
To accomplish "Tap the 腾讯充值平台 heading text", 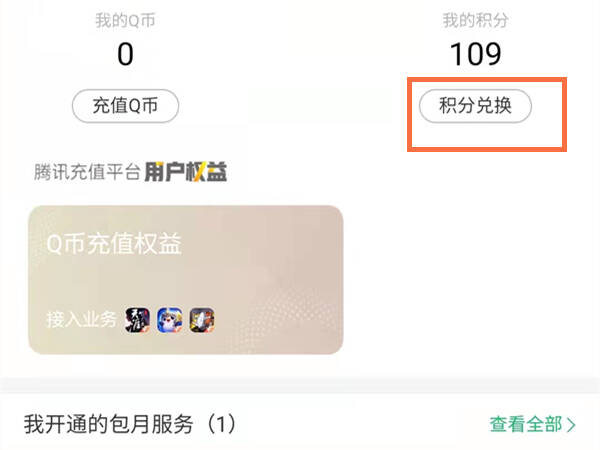I will pyautogui.click(x=87, y=172).
